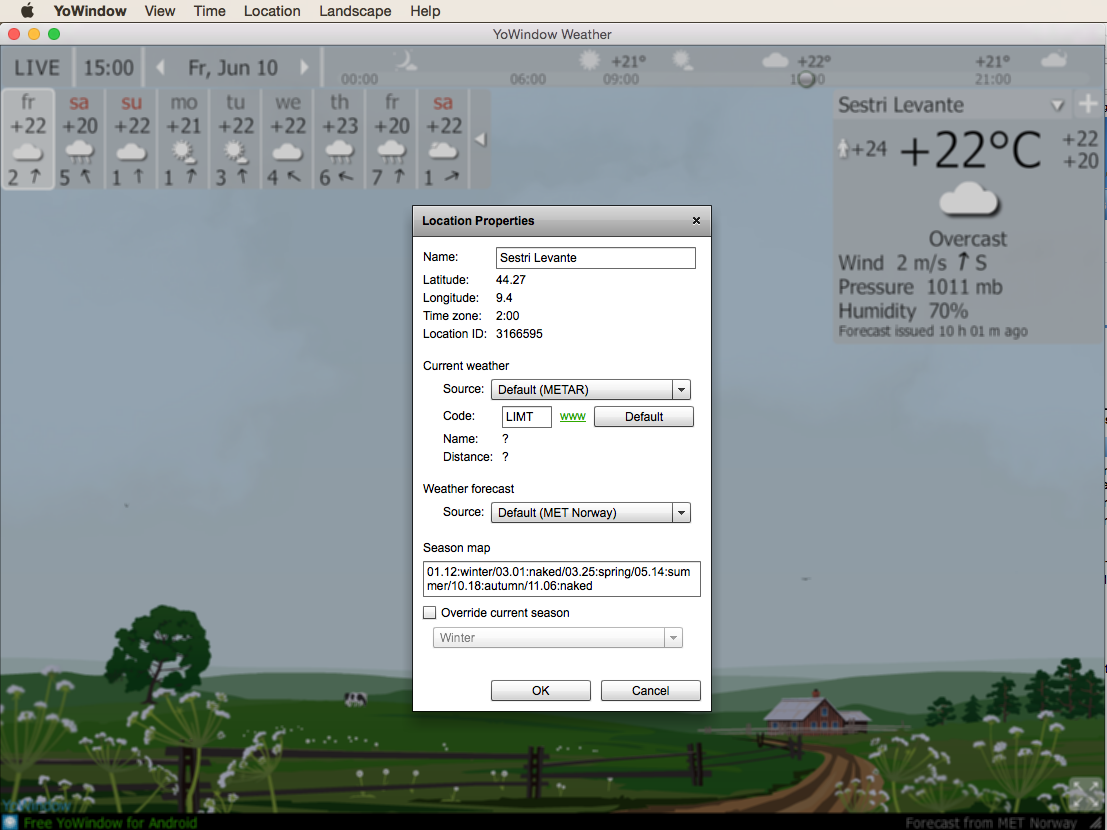Click the location Name text field
The height and width of the screenshot is (830, 1107).
click(595, 258)
